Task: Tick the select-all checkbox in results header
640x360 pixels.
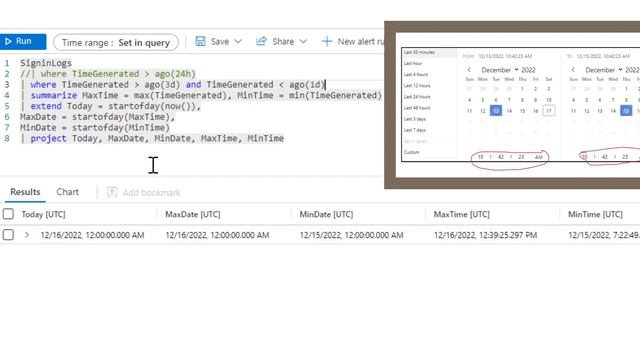Action: [8, 214]
